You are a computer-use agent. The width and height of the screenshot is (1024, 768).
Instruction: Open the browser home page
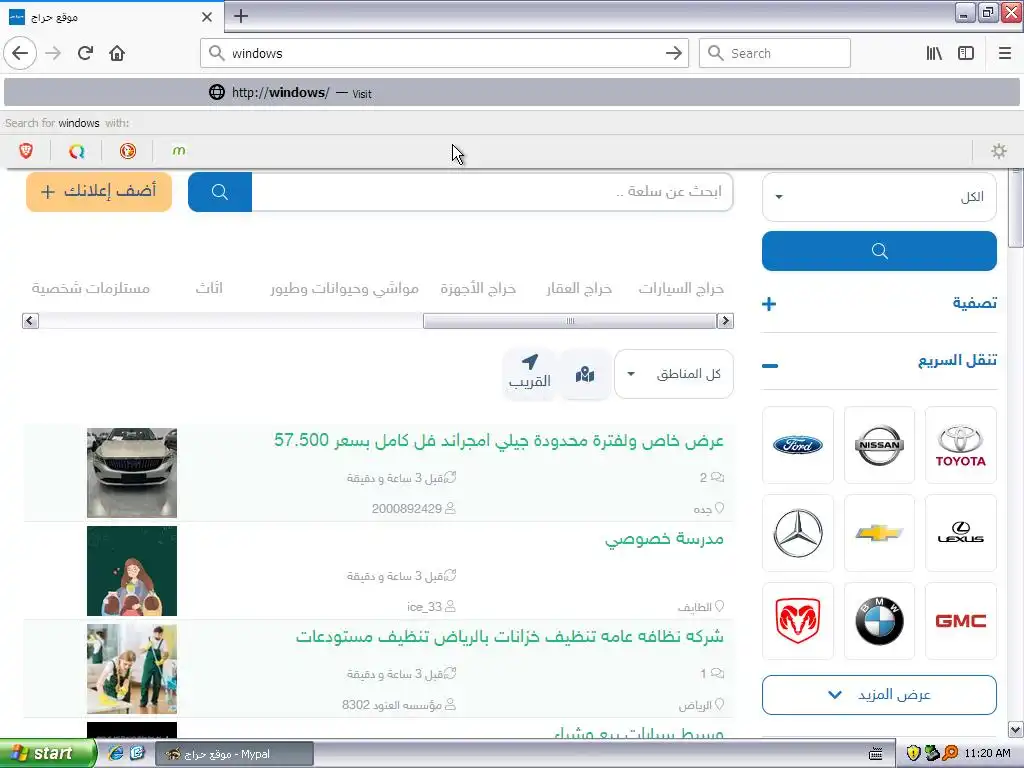(117, 53)
